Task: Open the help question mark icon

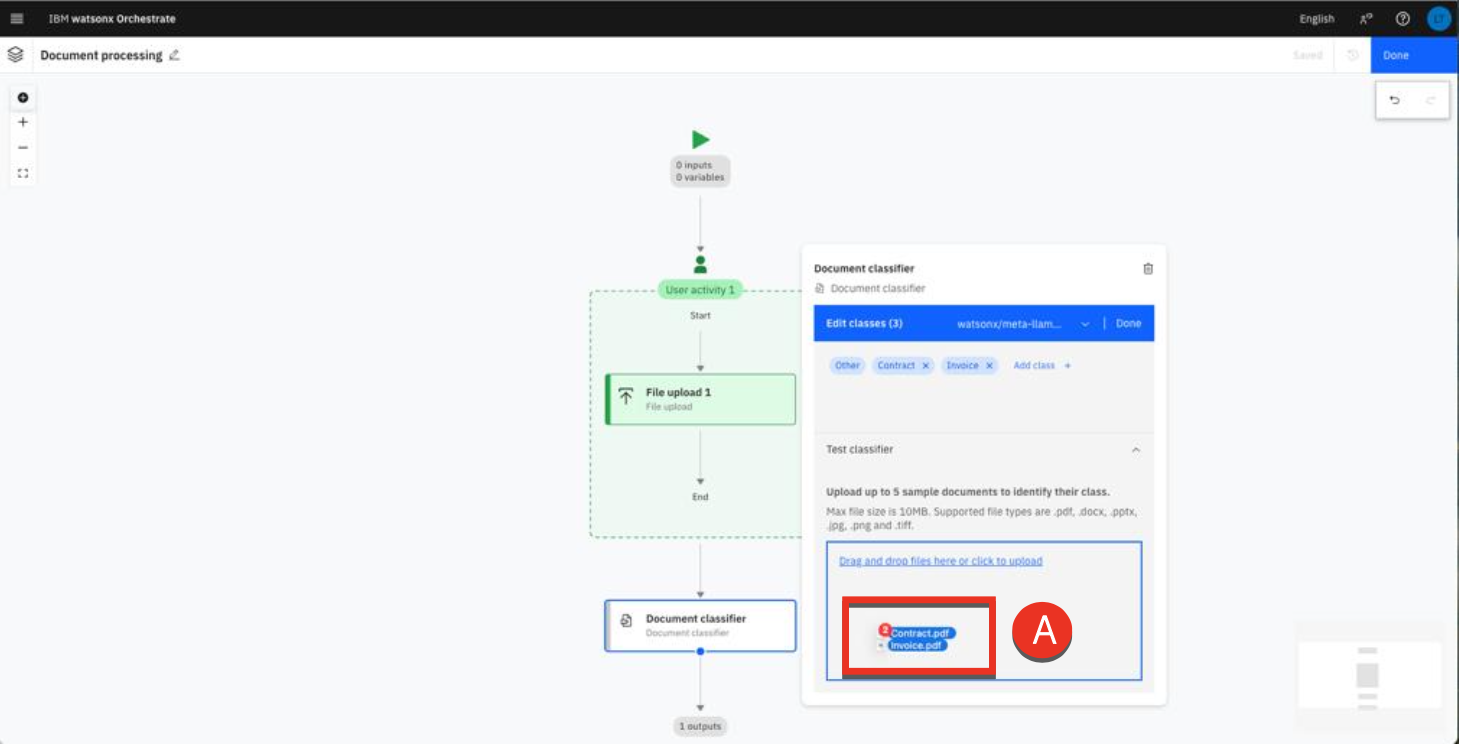Action: point(1402,19)
